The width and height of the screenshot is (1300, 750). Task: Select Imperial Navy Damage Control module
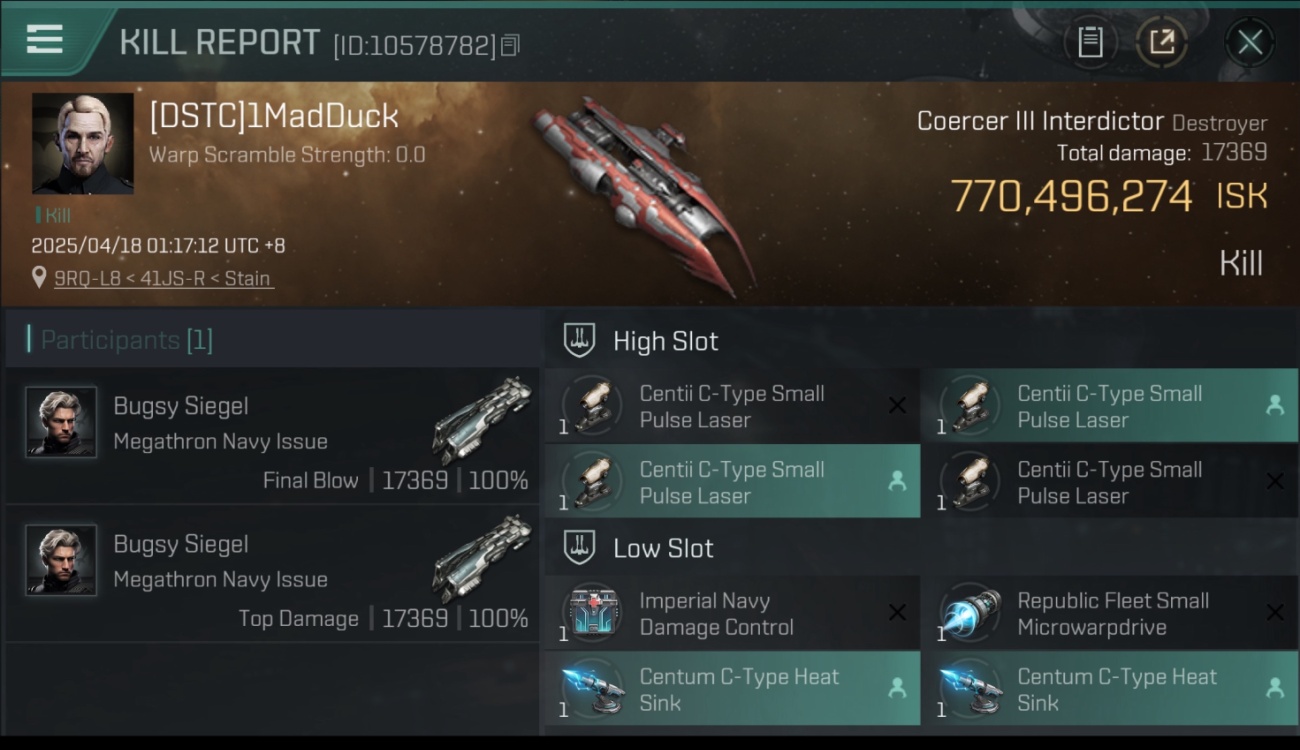[732, 614]
